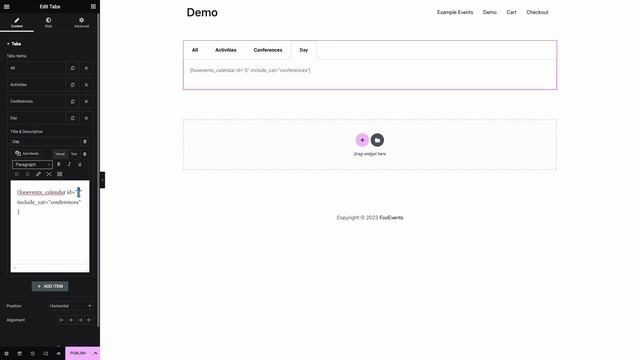This screenshot has width=640, height=360.
Task: Open dynamic tags for the description editor
Action: 85,154
